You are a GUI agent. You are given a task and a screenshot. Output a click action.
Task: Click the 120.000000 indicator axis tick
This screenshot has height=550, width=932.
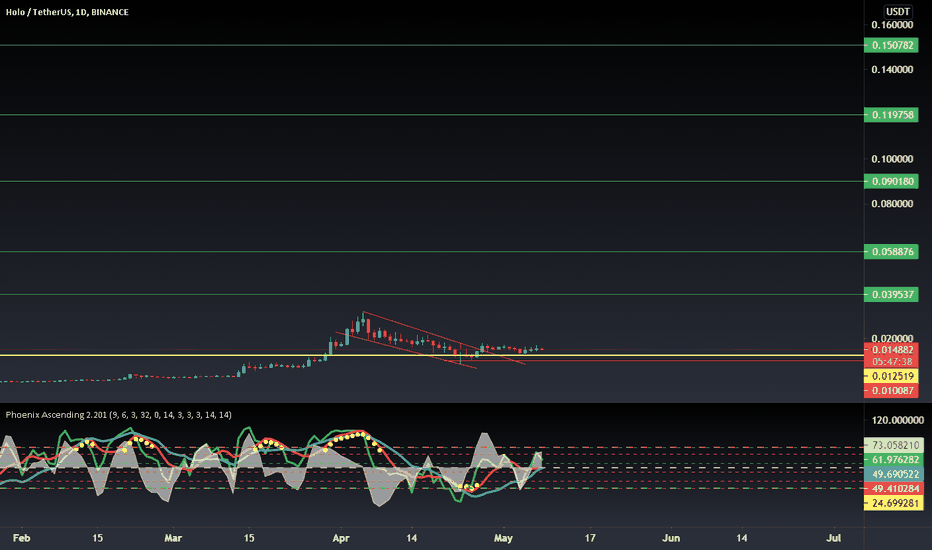point(898,420)
